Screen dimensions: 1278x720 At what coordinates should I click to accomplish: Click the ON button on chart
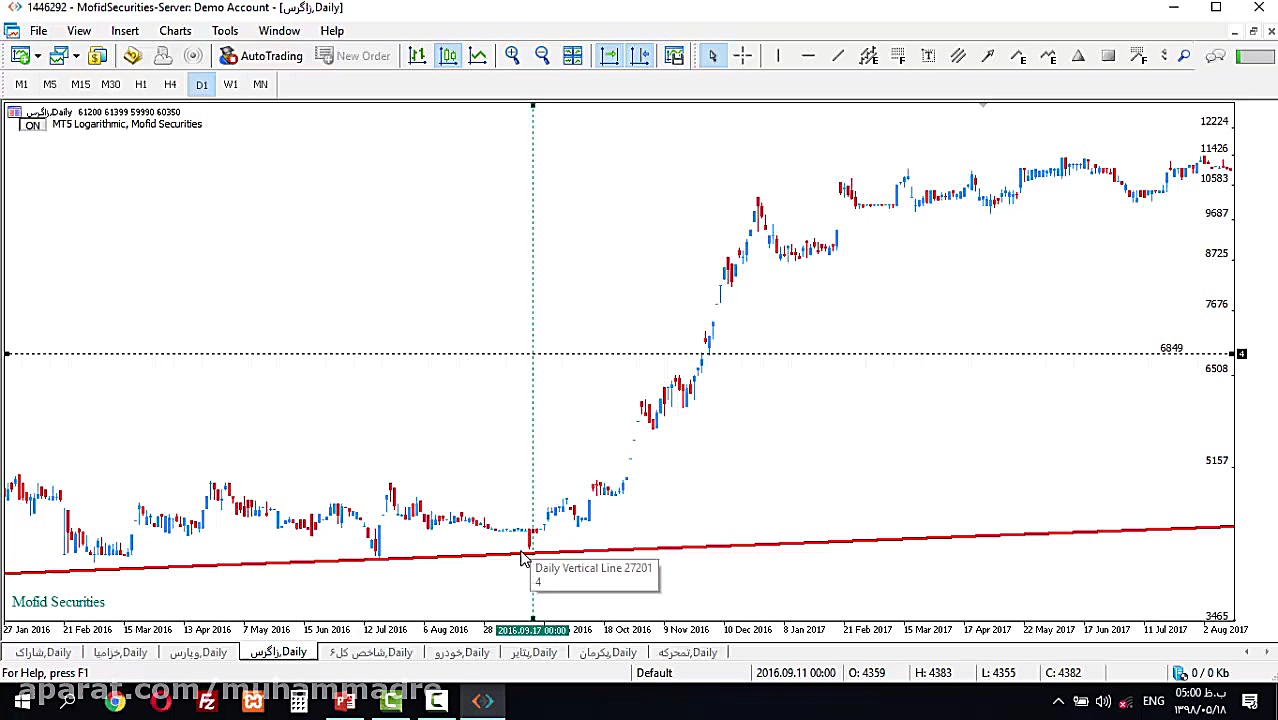32,125
